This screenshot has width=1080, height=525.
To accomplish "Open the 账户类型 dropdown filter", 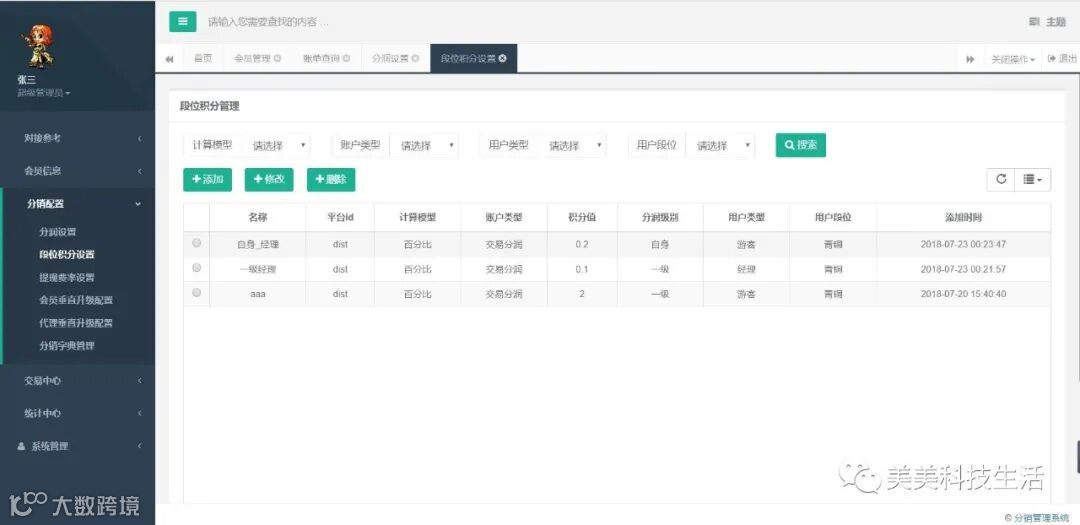I will pos(424,145).
